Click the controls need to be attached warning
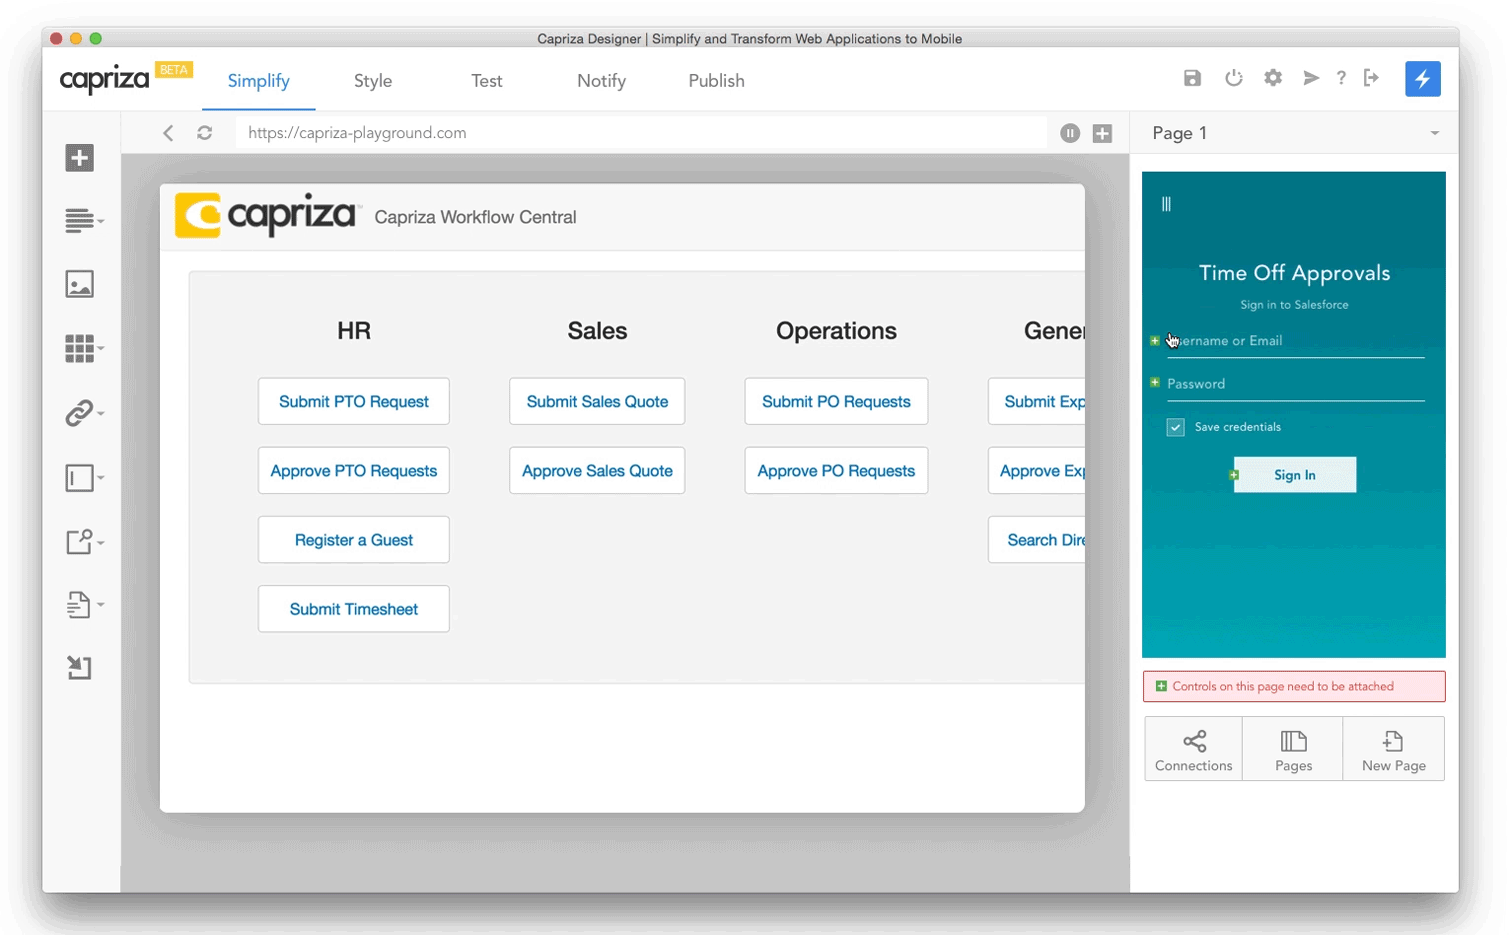 pyautogui.click(x=1294, y=686)
